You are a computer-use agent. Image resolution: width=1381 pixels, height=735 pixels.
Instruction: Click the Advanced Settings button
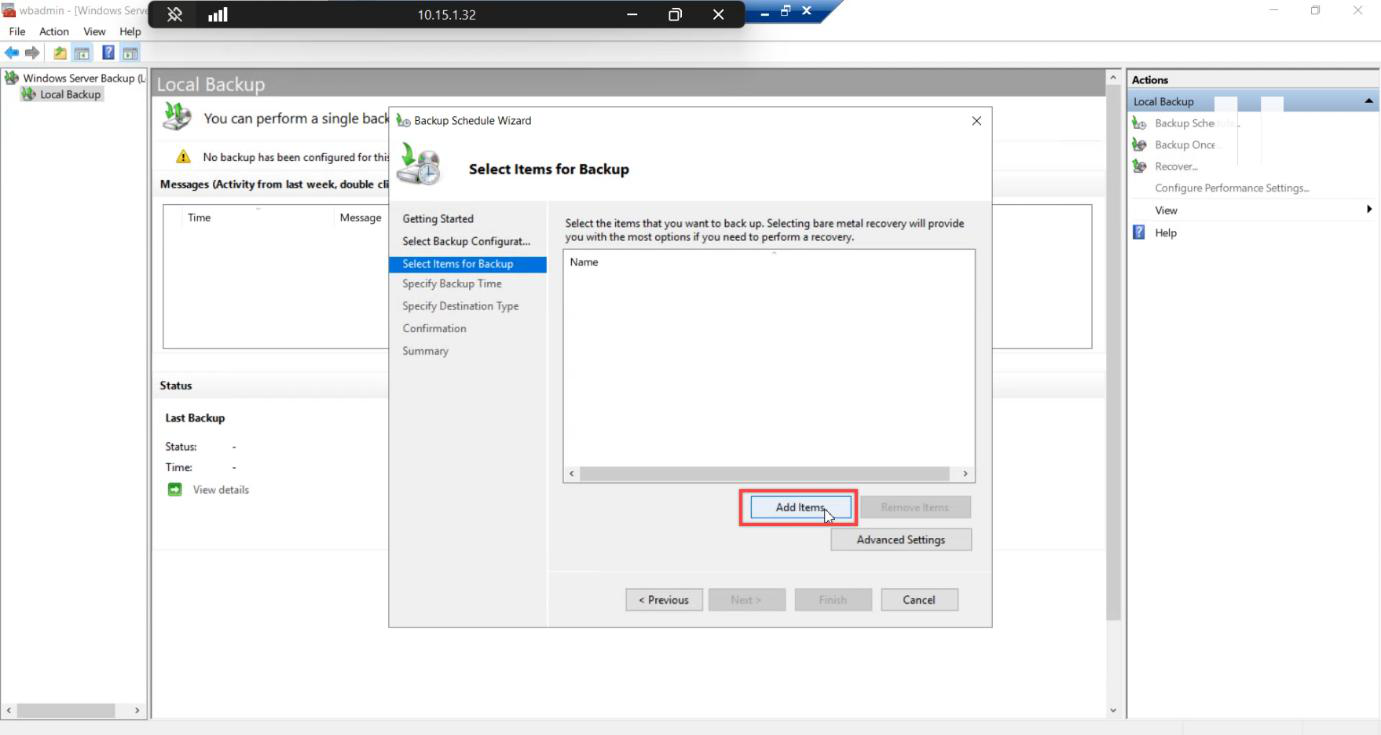pyautogui.click(x=901, y=540)
